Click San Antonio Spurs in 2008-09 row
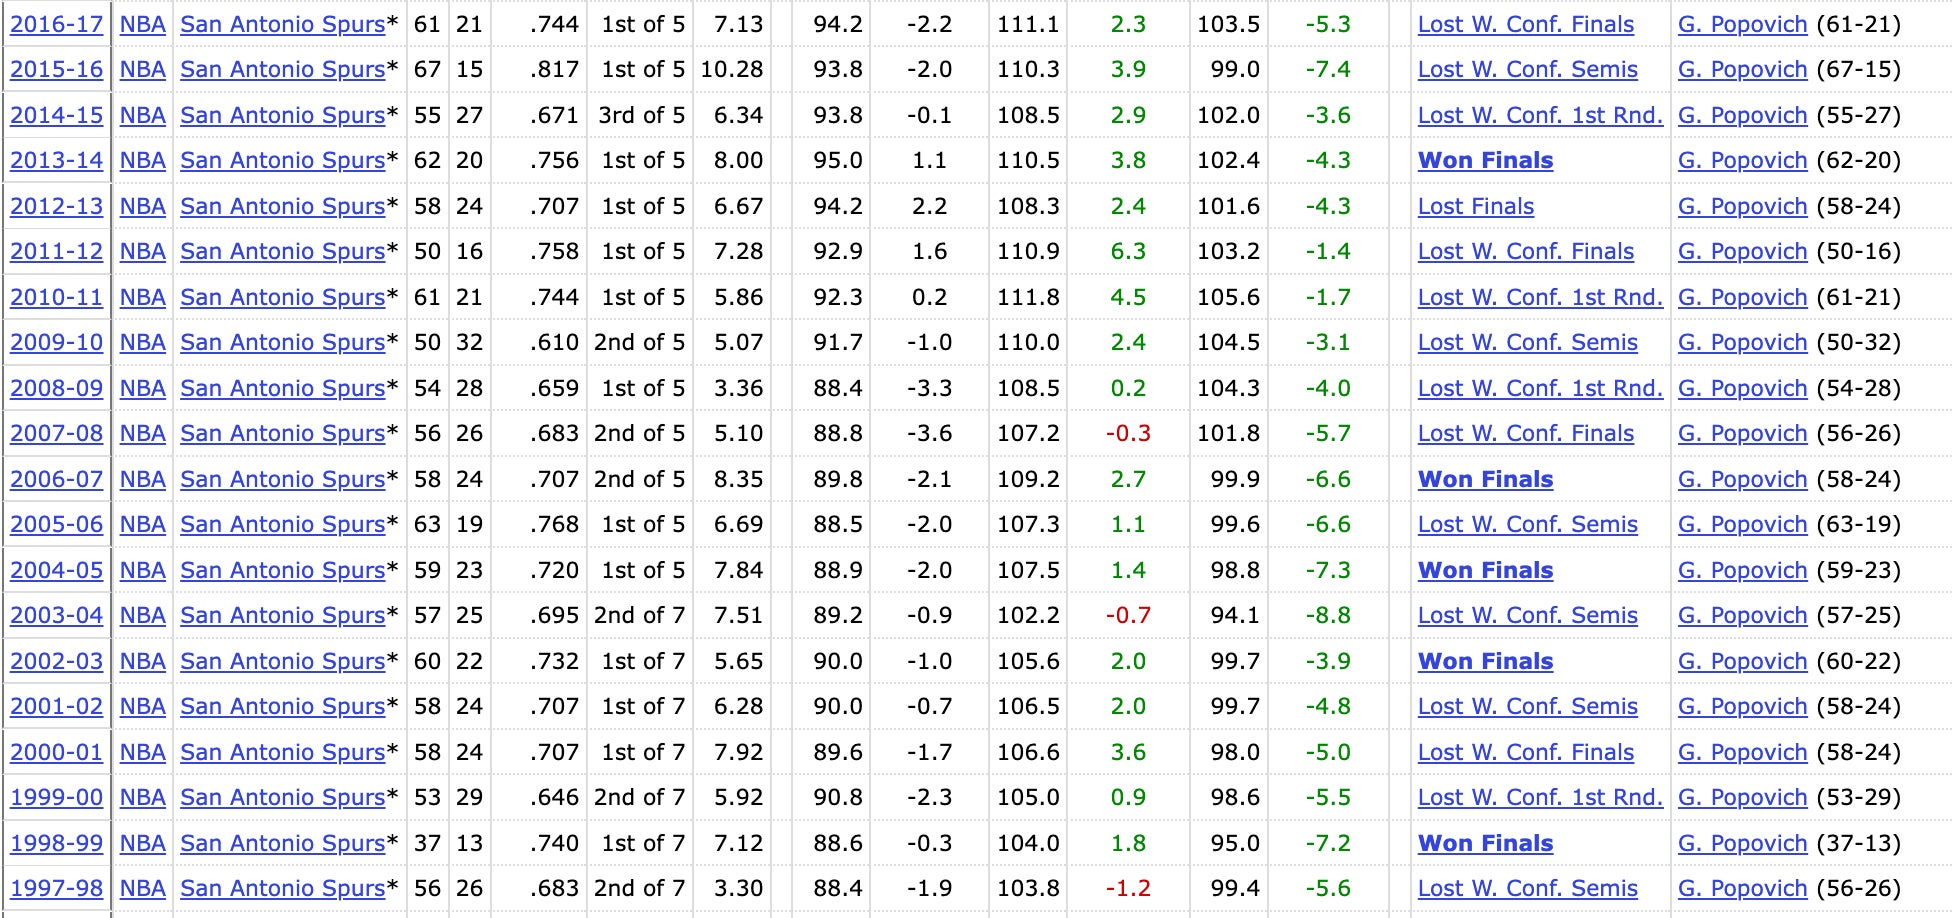Image resolution: width=1954 pixels, height=918 pixels. pyautogui.click(x=282, y=388)
